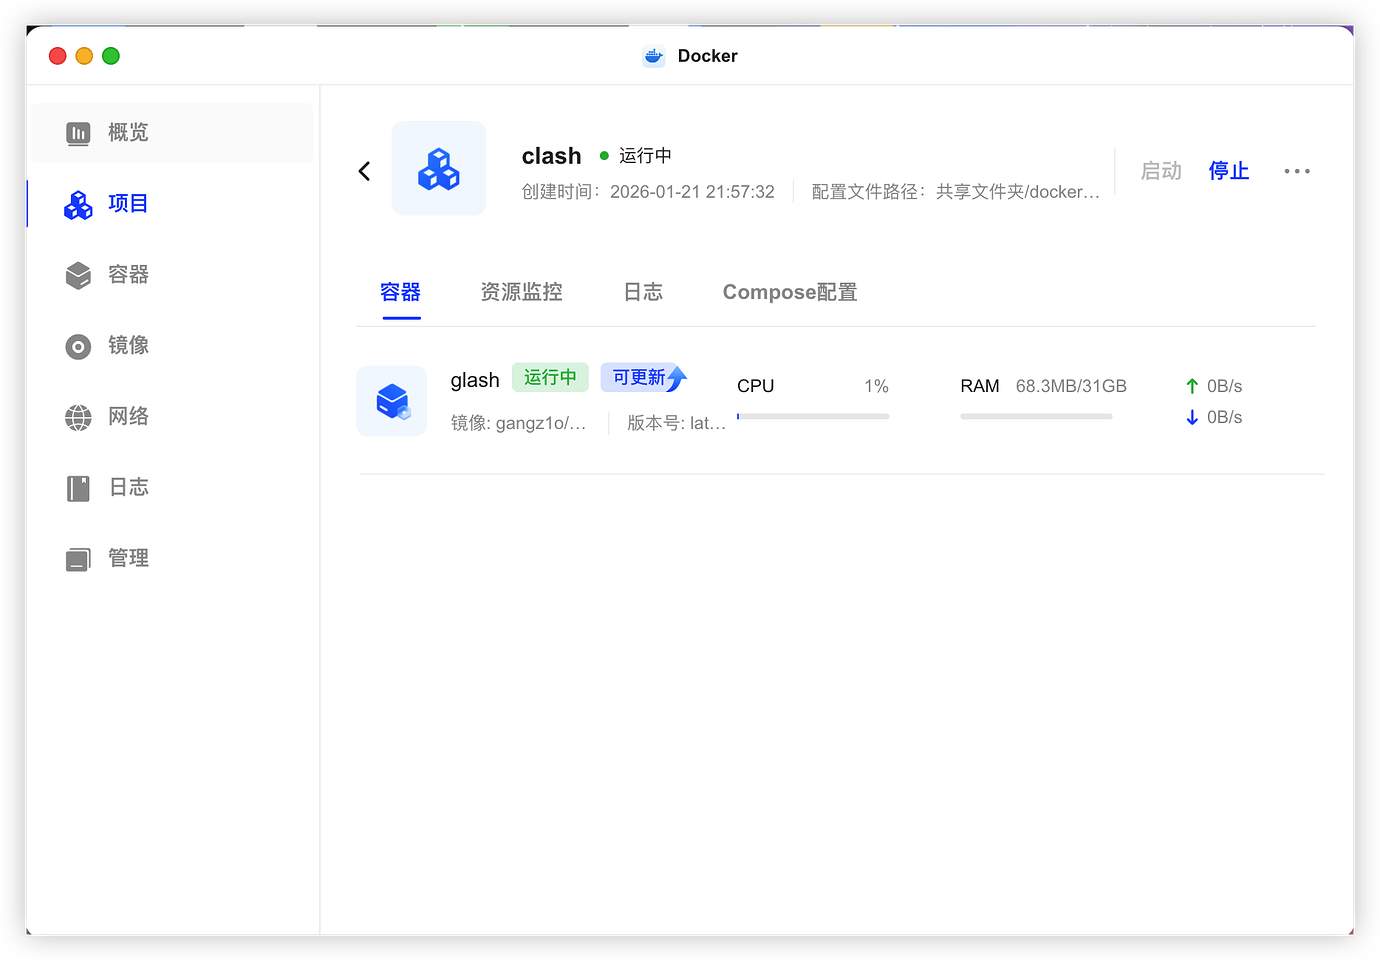This screenshot has height=960, width=1380.
Task: Maximize the Docker window with green button
Action: pos(111,56)
